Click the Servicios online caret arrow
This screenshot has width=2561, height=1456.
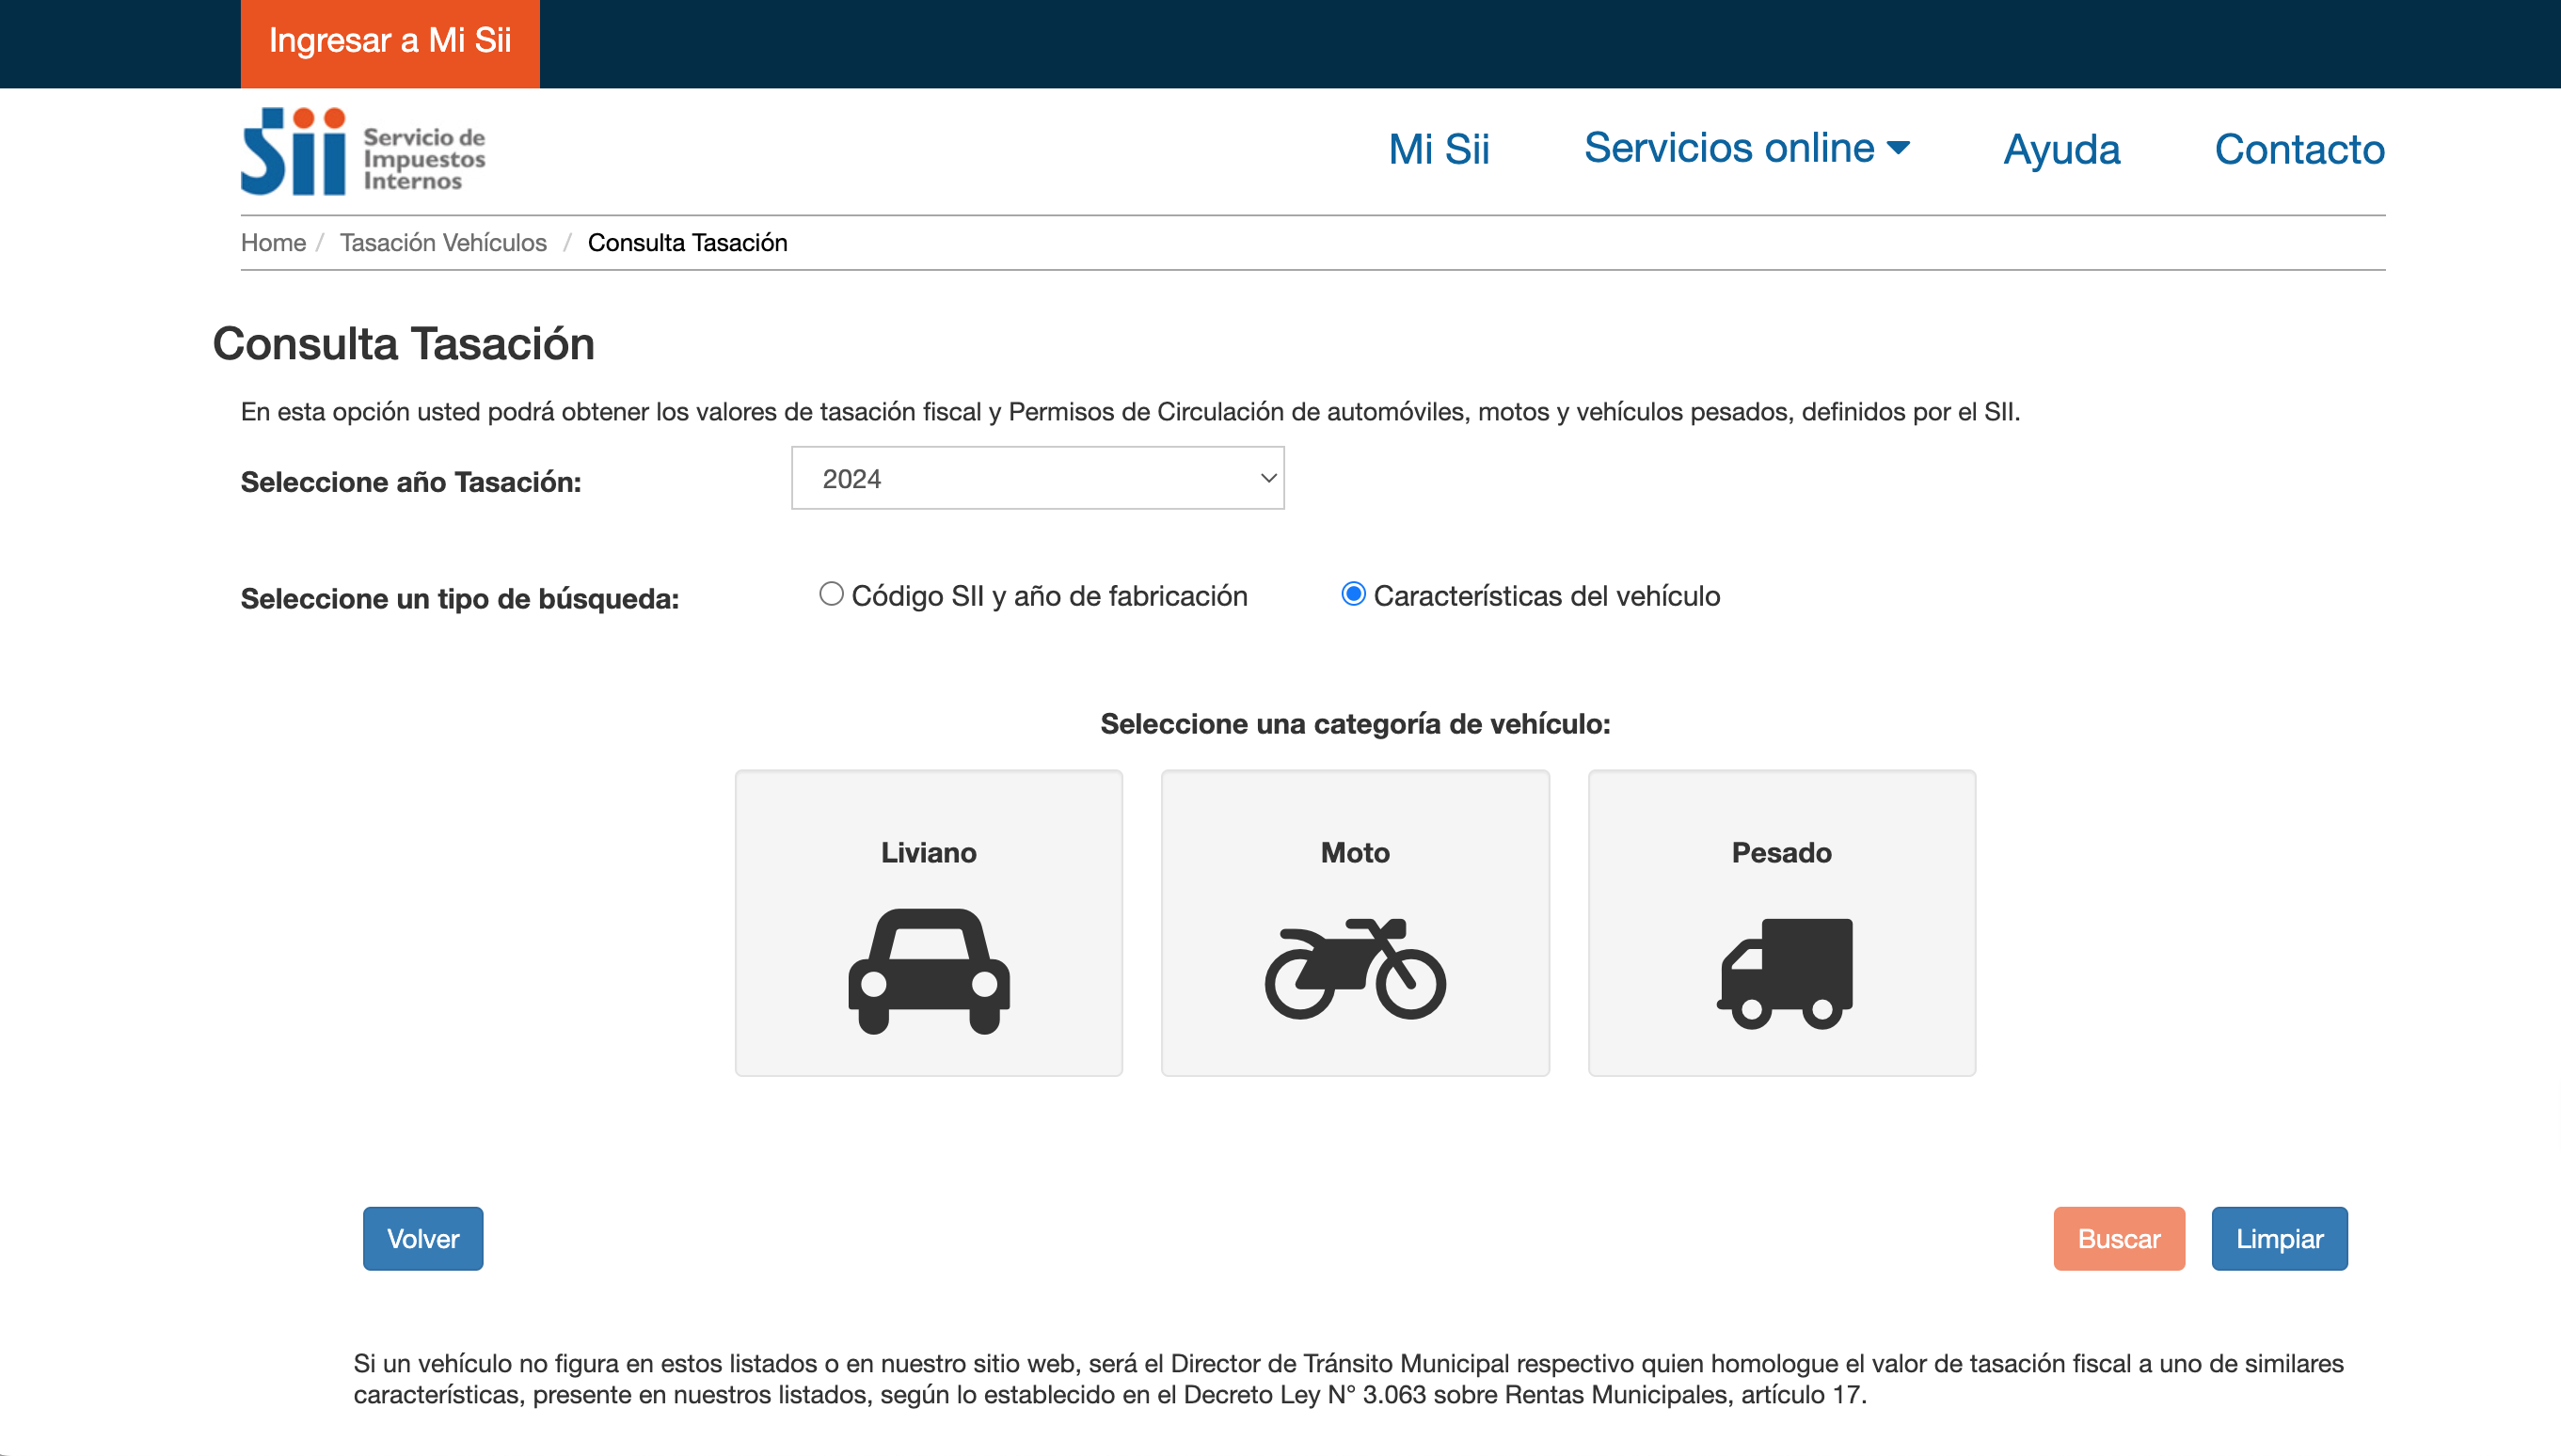coord(1898,148)
